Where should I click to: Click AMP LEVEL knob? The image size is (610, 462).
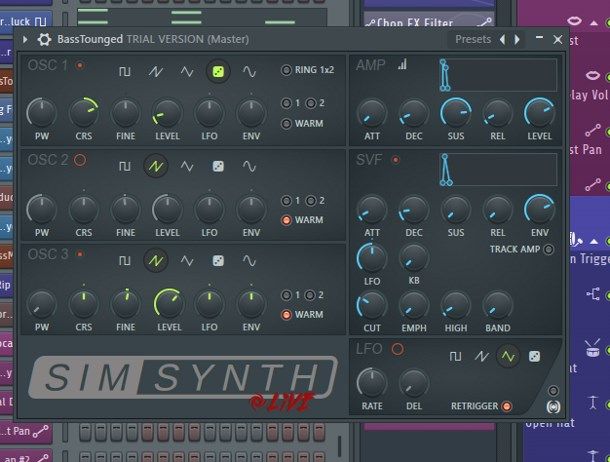[x=540, y=113]
